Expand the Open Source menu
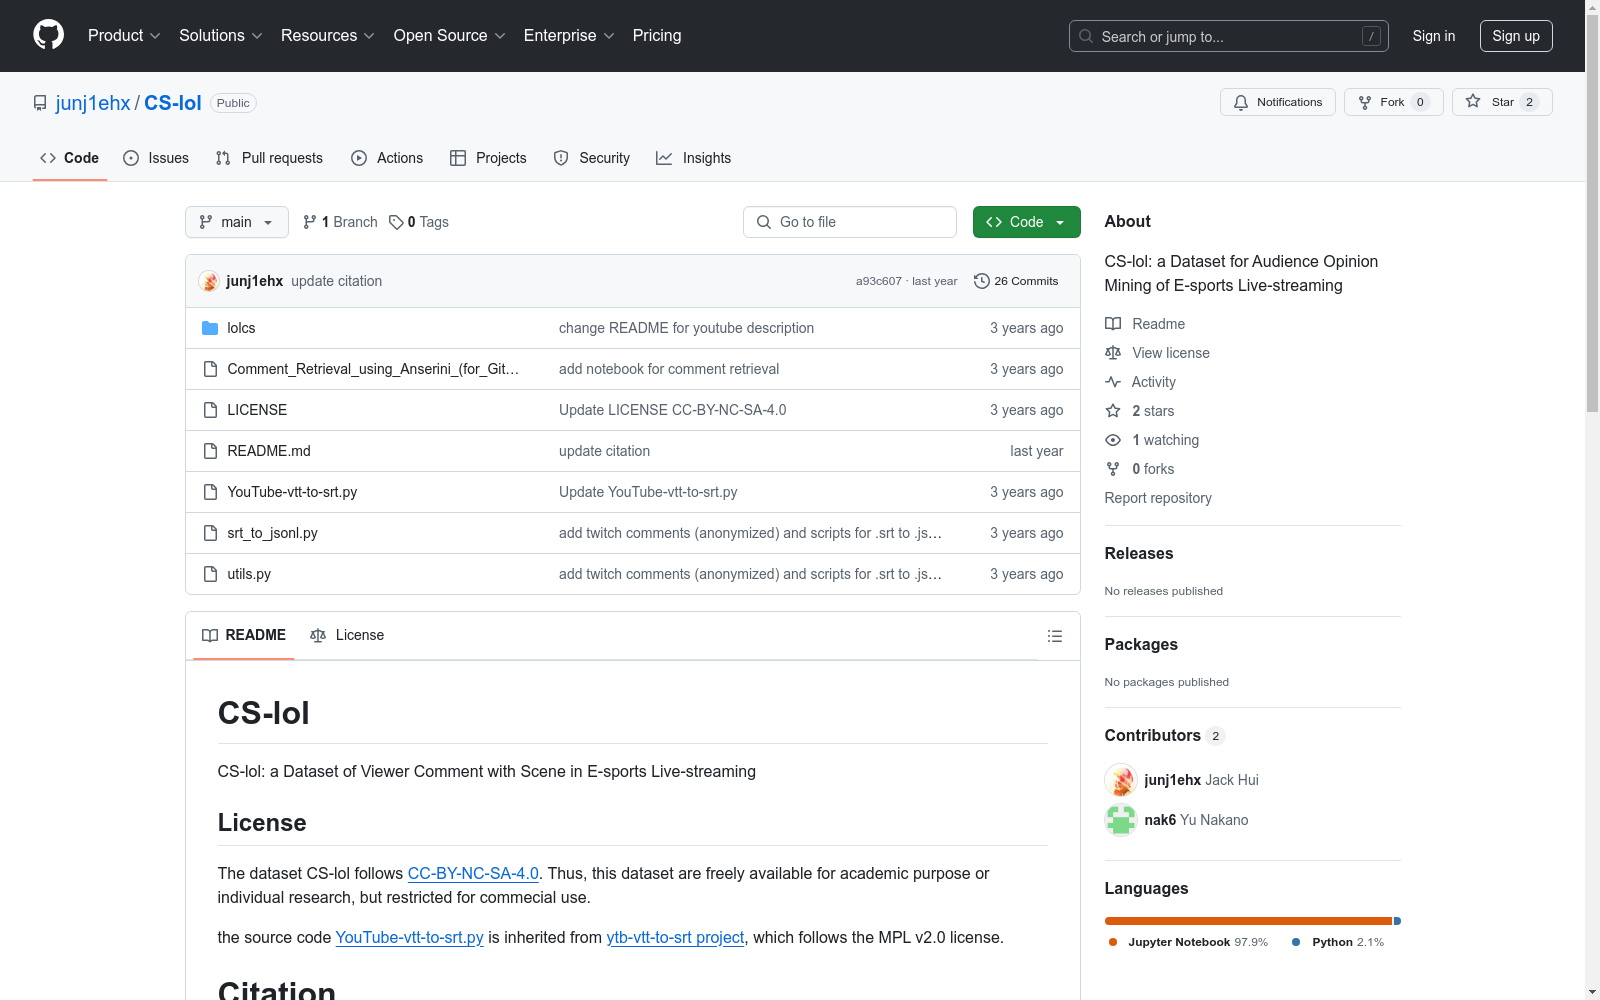The height and width of the screenshot is (1000, 1600). tap(450, 36)
